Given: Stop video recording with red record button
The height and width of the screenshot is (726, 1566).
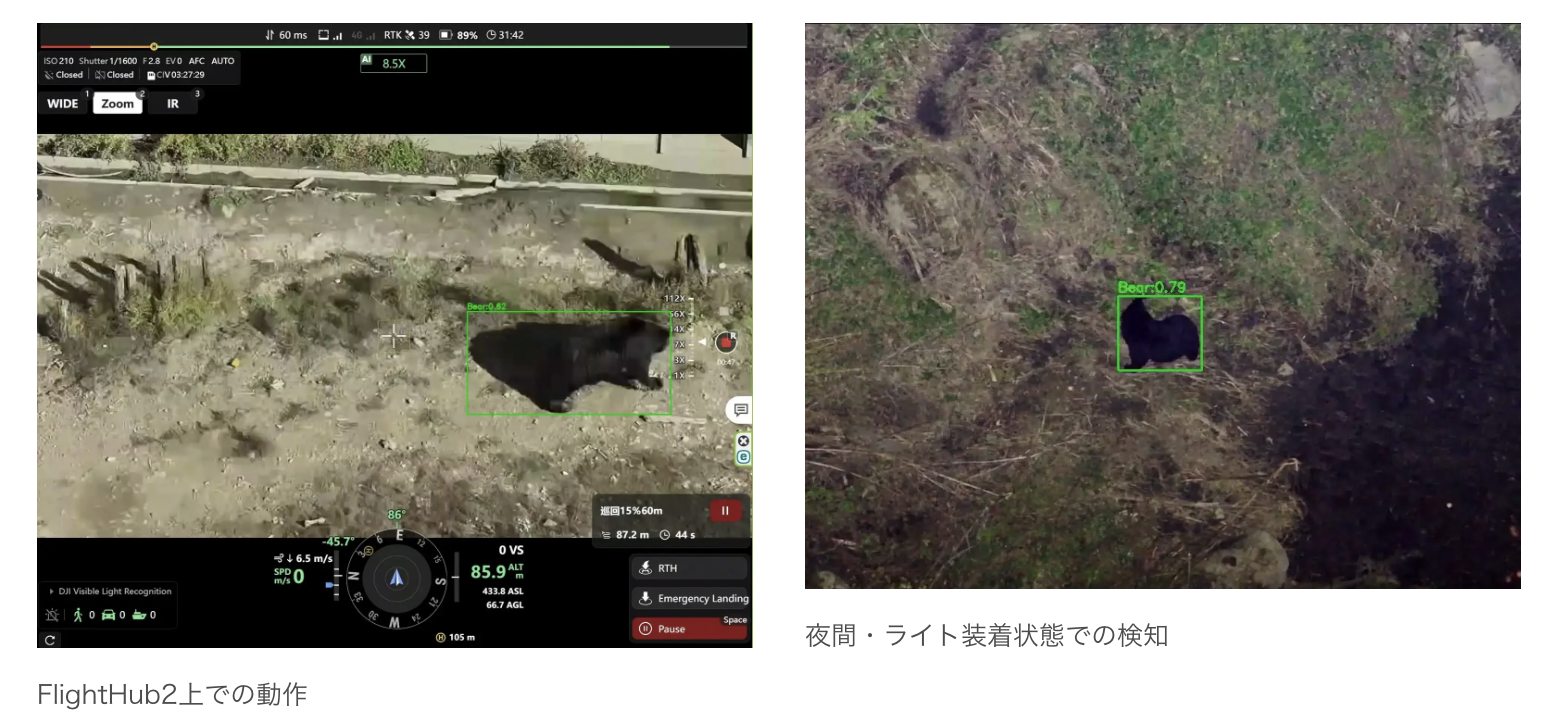Looking at the screenshot, I should coord(726,342).
